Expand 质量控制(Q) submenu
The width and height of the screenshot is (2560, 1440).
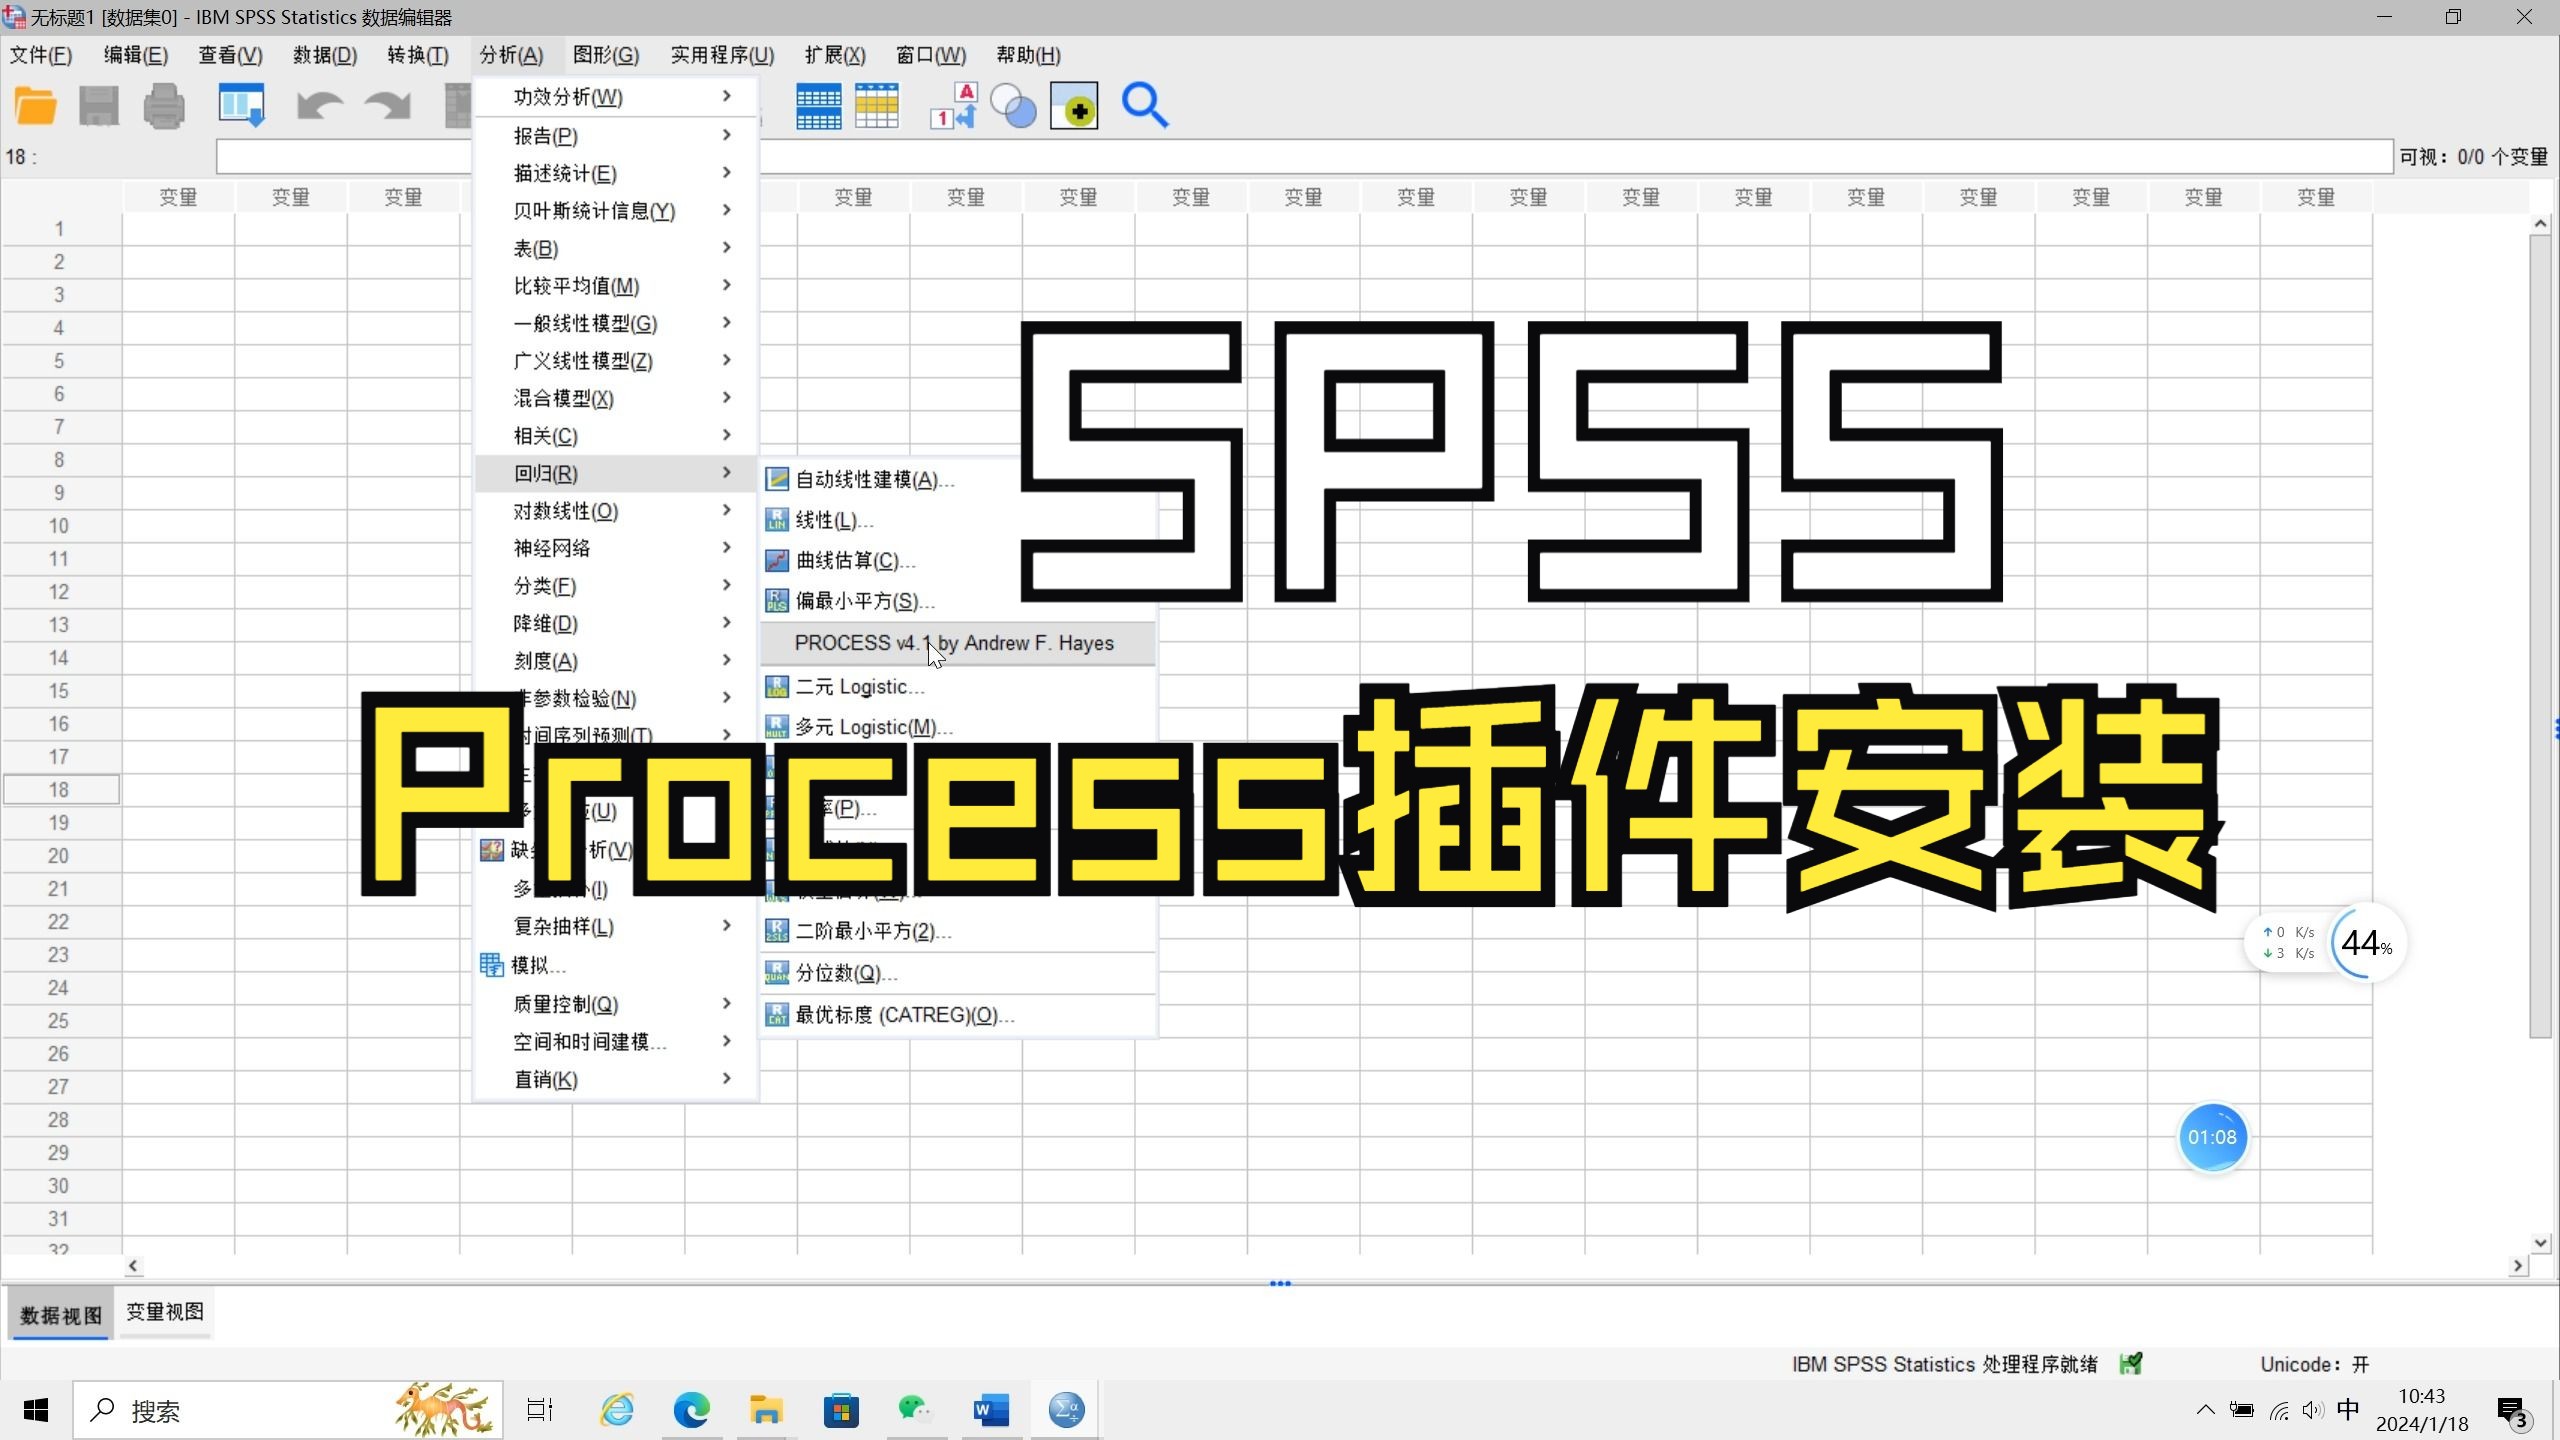click(x=616, y=1004)
